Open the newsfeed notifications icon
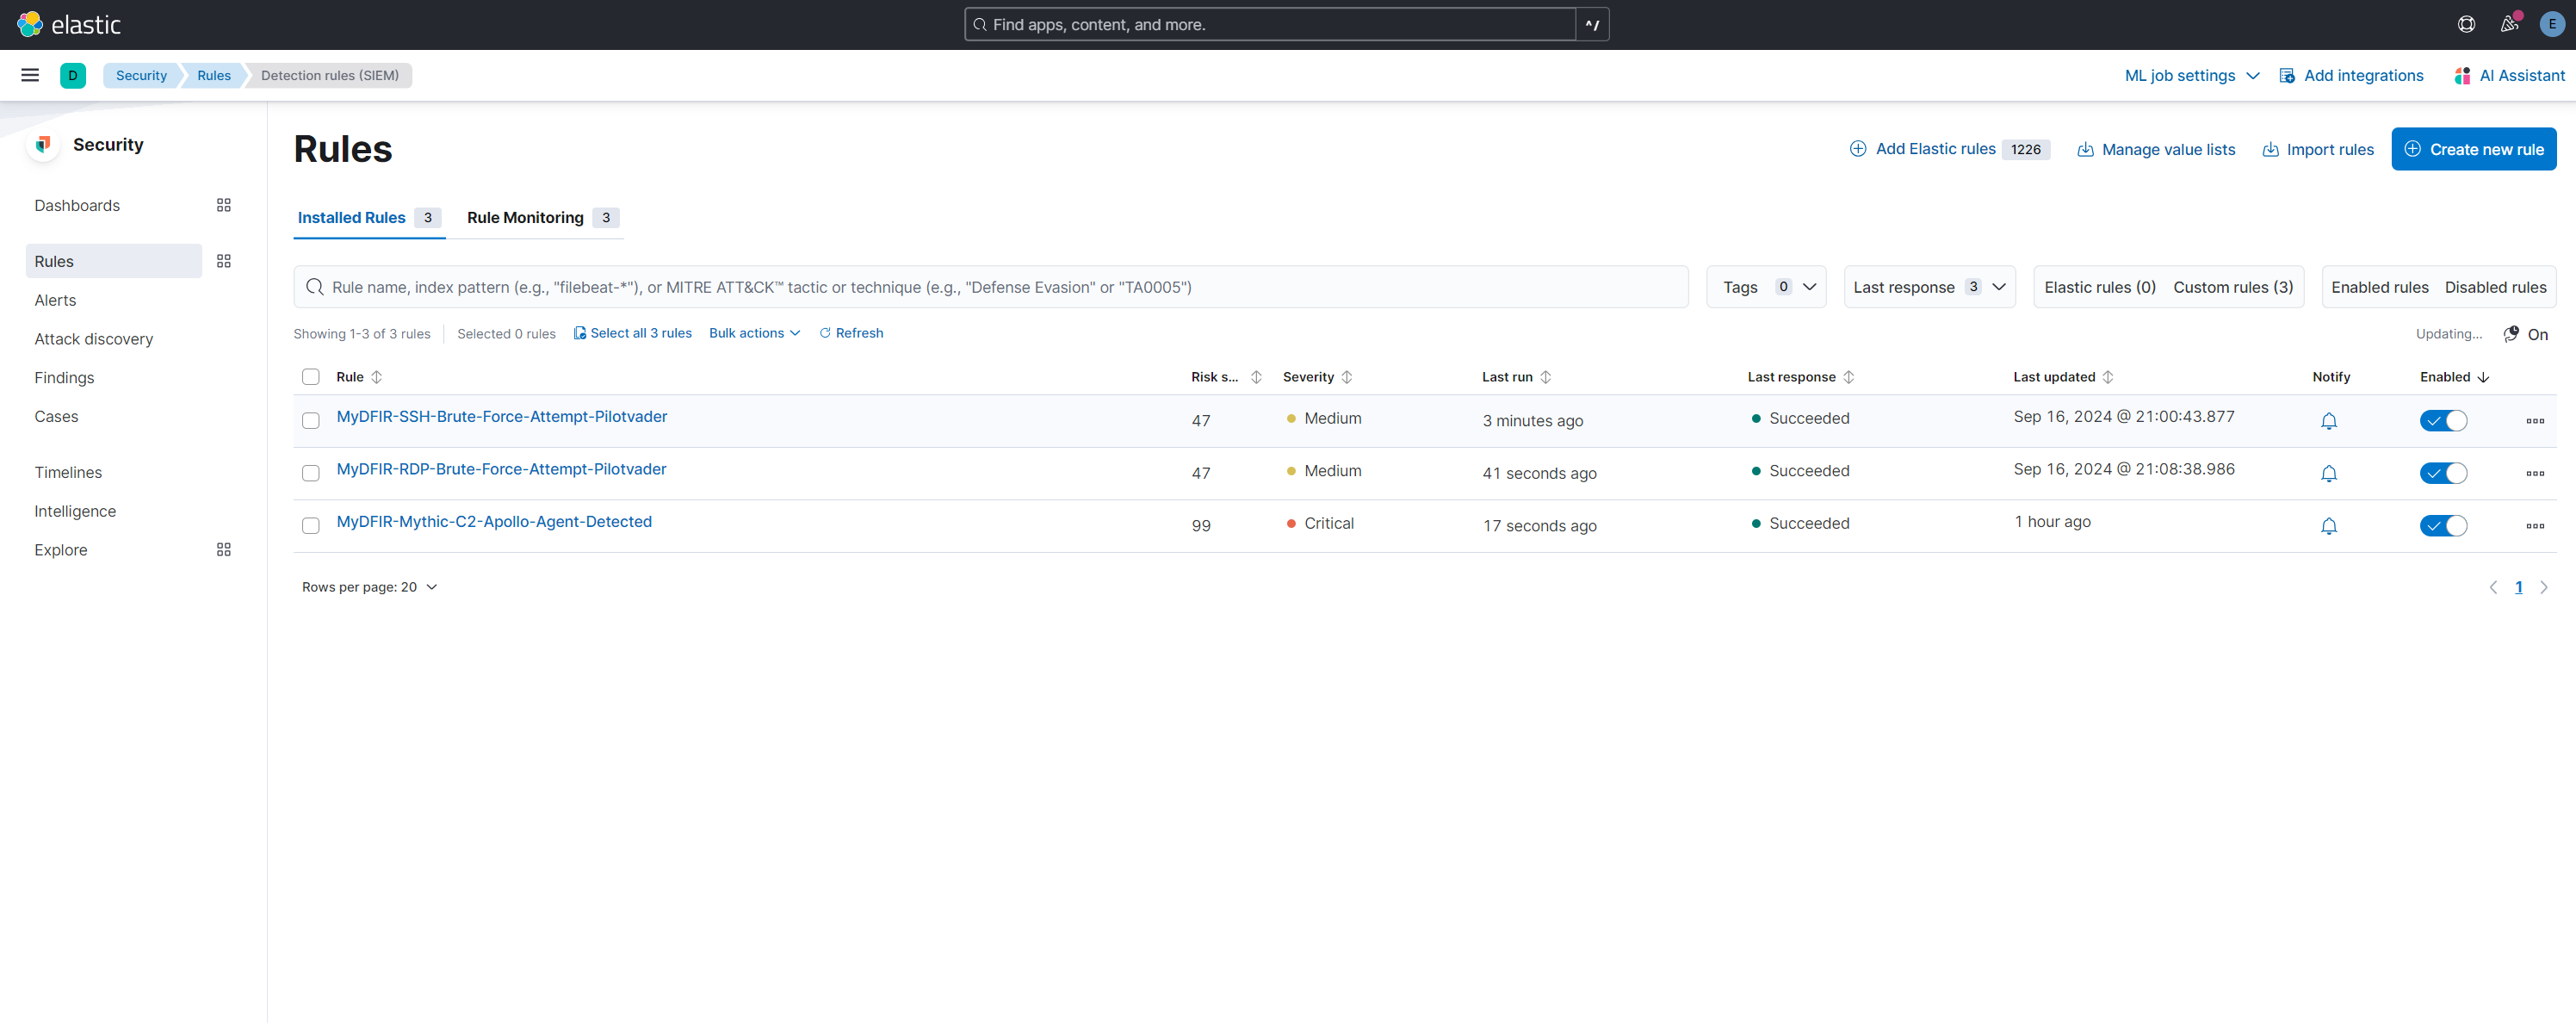2576x1023 pixels. click(2508, 24)
